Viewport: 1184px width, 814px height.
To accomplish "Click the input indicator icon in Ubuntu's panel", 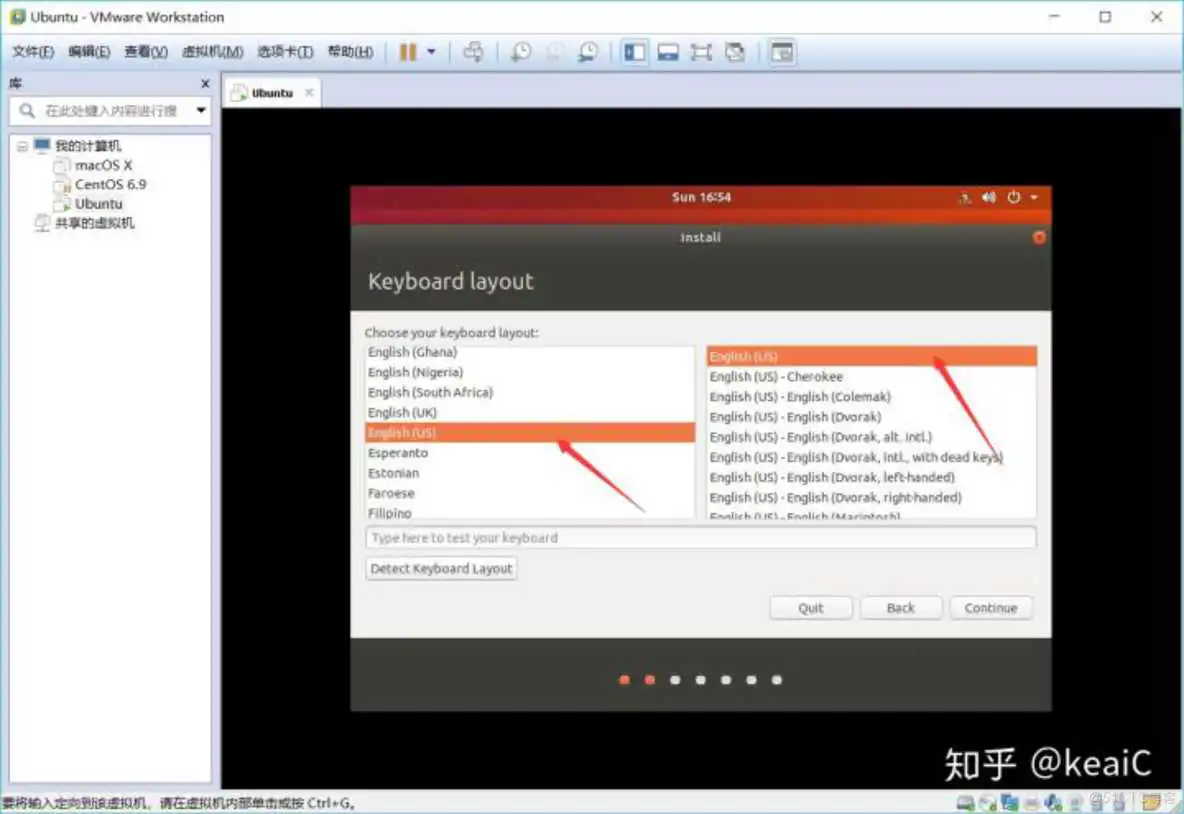I will click(x=964, y=198).
